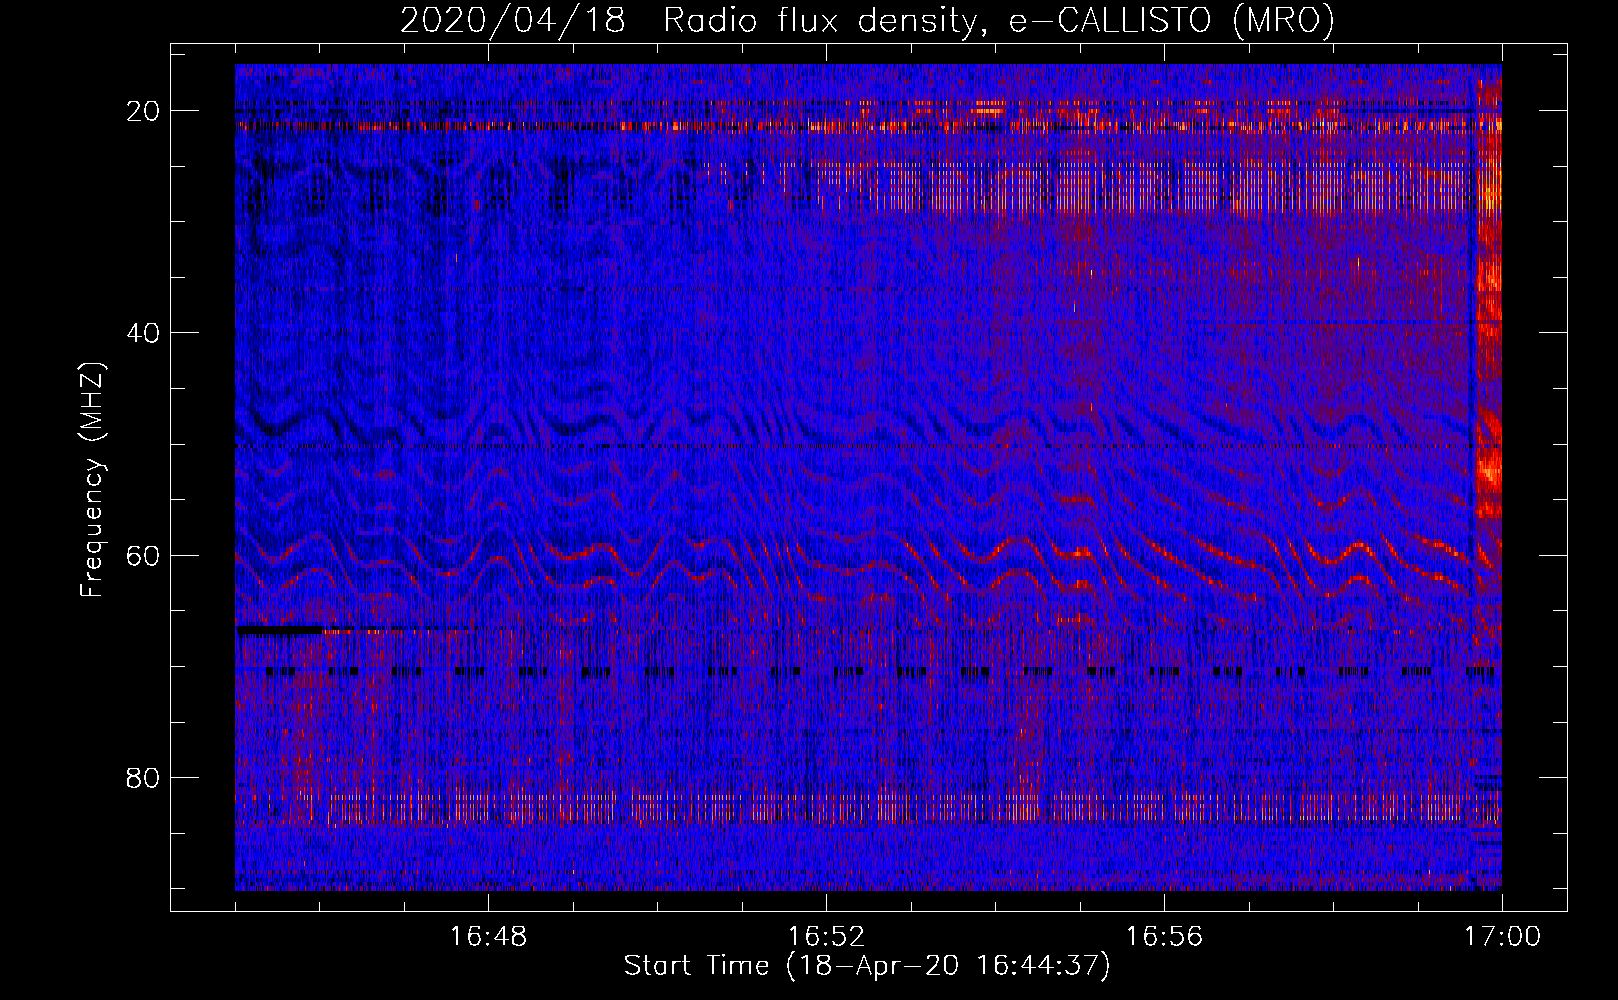Click the 17:00 time tick label

coord(1502,937)
